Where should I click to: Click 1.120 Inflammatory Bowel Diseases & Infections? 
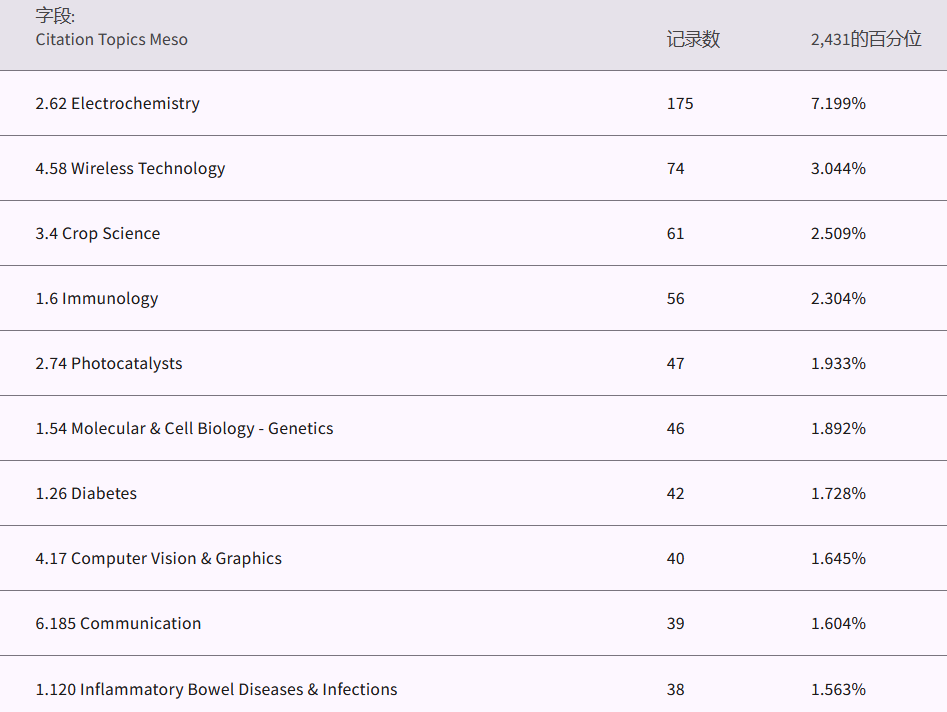click(216, 689)
